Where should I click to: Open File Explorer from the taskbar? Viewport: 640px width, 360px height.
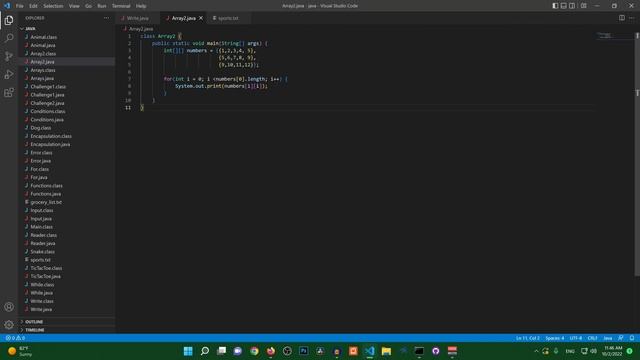pyautogui.click(x=386, y=351)
